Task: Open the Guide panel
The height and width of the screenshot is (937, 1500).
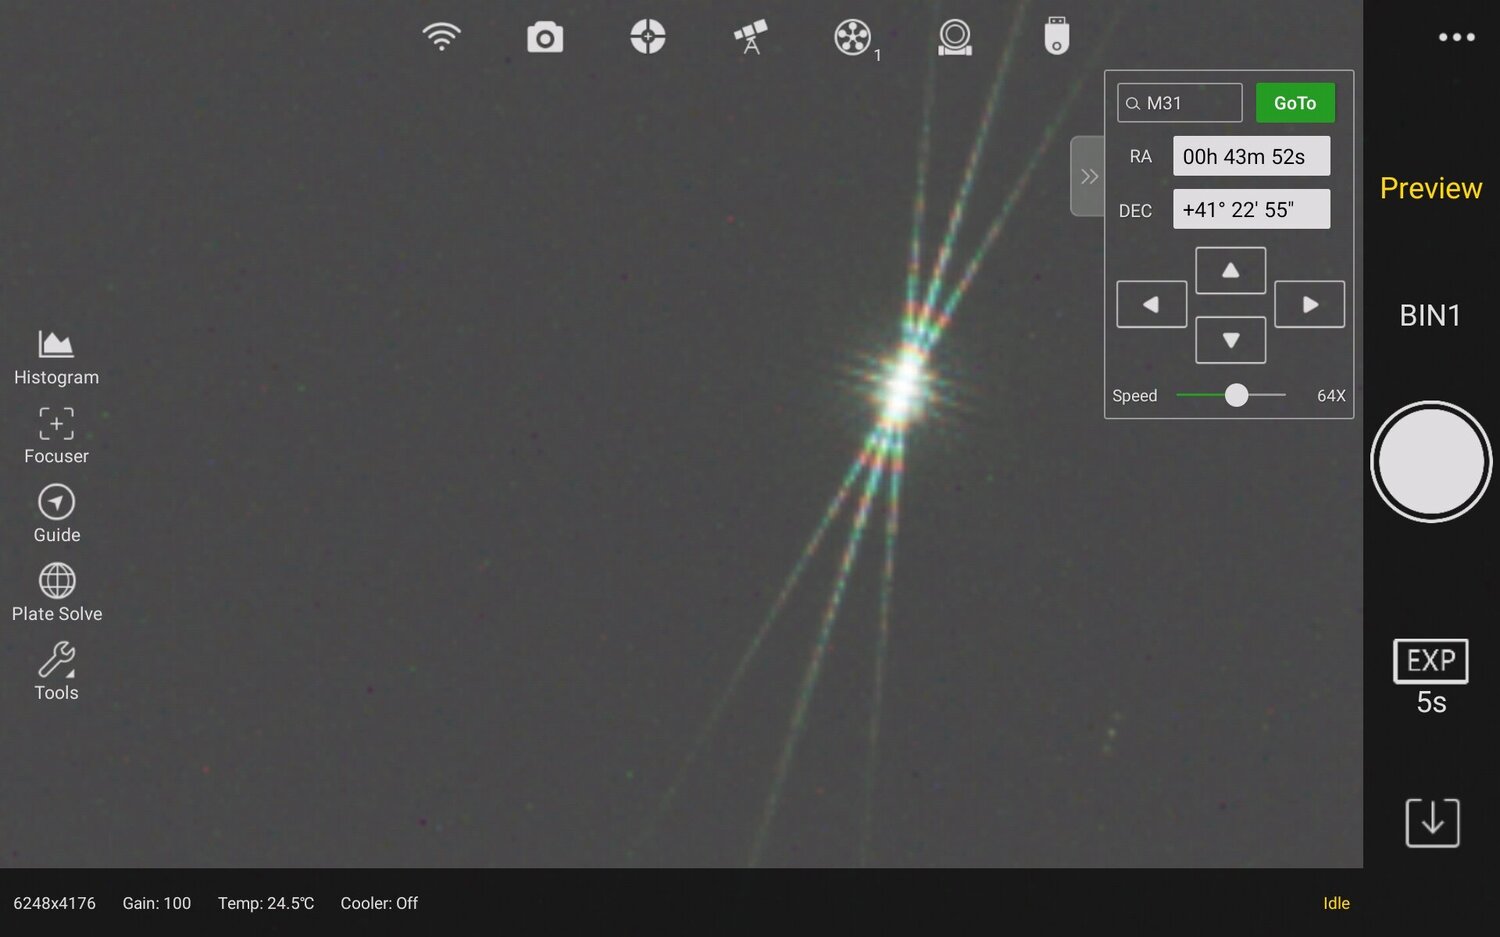Action: pos(56,514)
